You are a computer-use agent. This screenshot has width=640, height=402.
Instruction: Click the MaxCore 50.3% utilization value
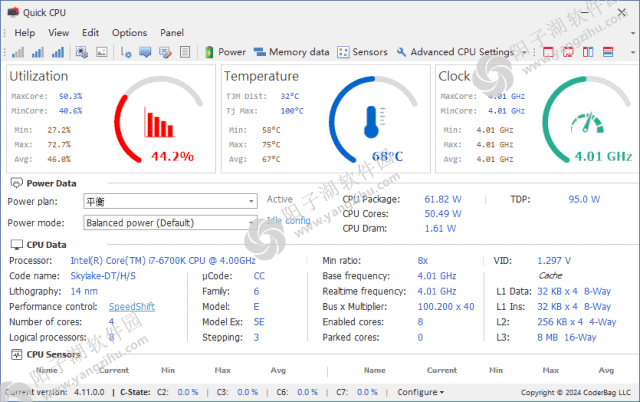pos(71,96)
